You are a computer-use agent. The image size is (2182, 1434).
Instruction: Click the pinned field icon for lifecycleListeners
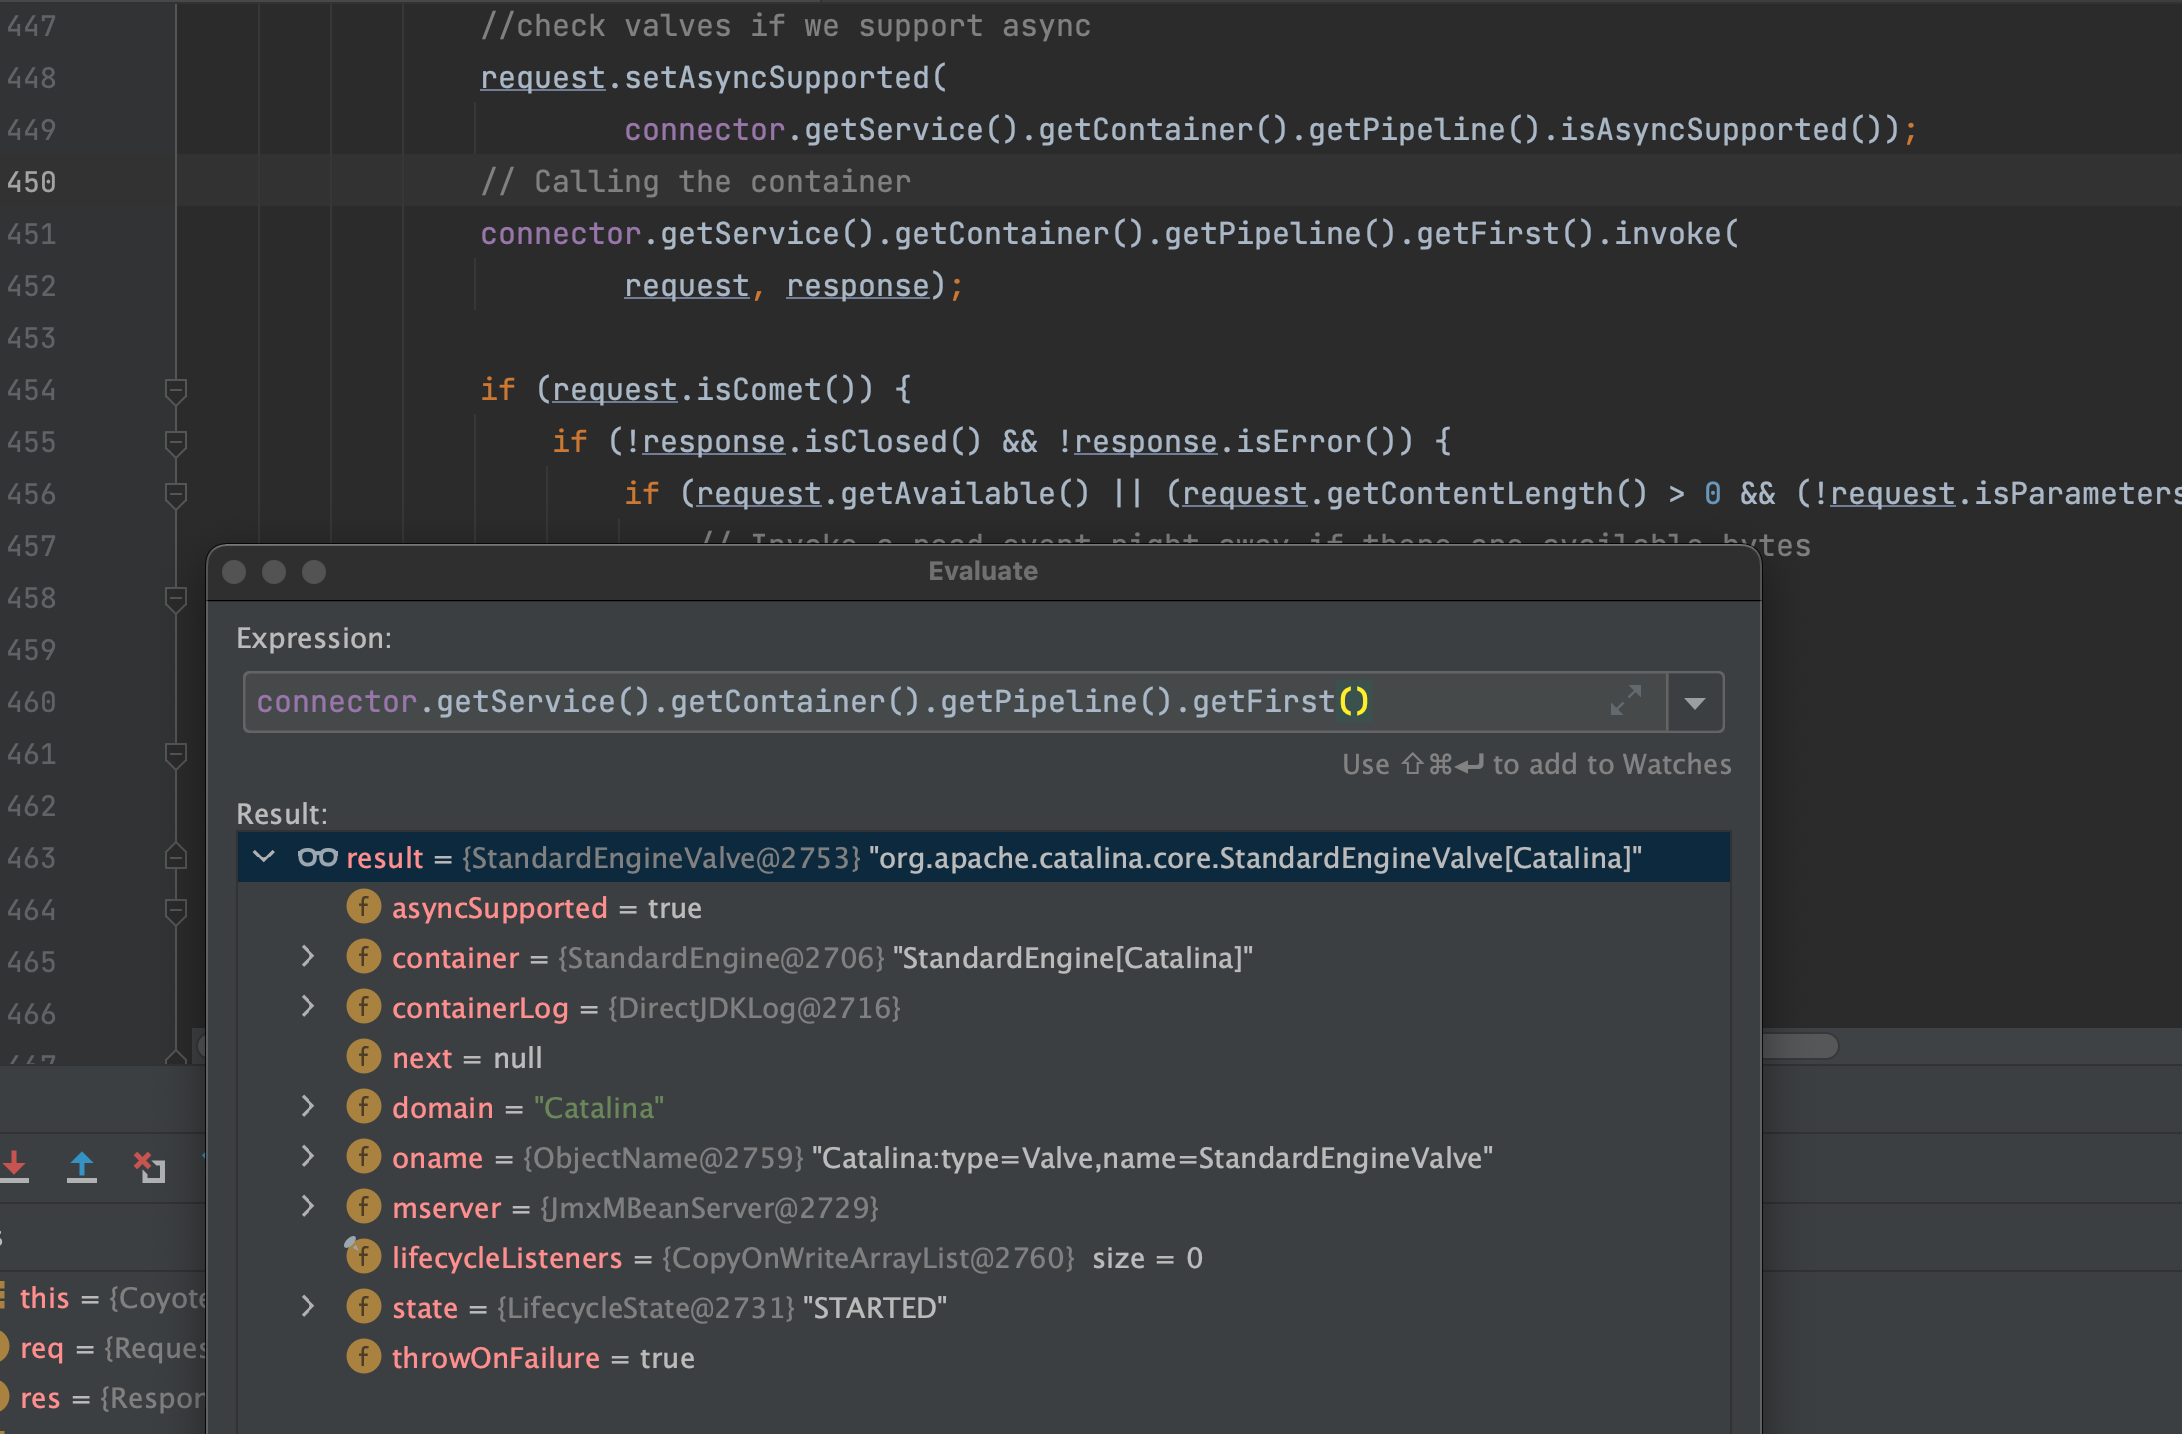(x=363, y=1257)
